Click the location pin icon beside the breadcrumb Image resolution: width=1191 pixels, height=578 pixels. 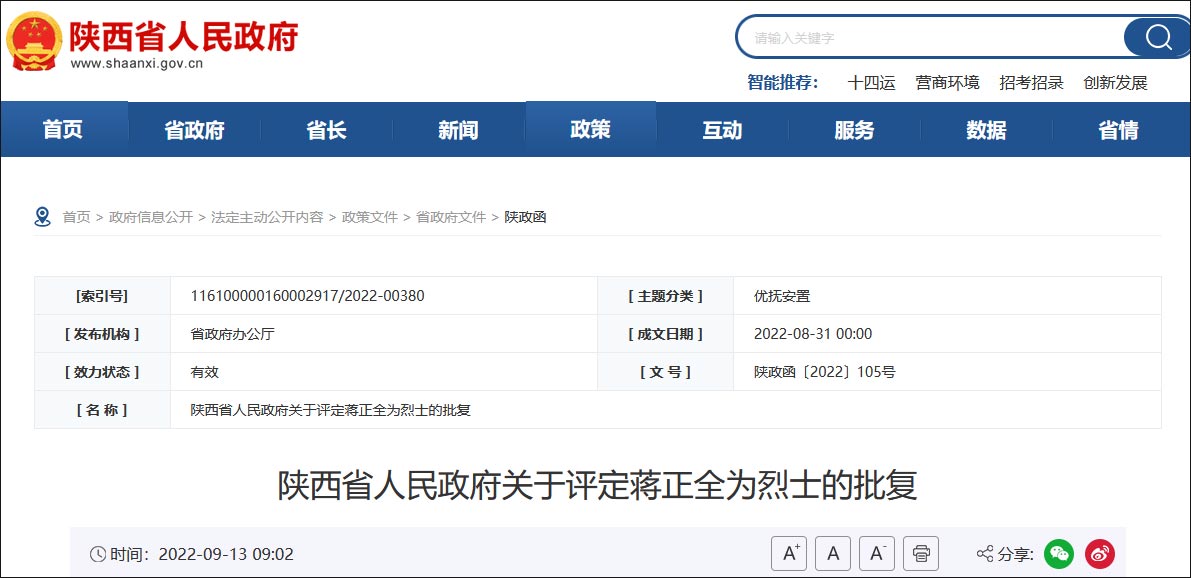click(x=41, y=216)
